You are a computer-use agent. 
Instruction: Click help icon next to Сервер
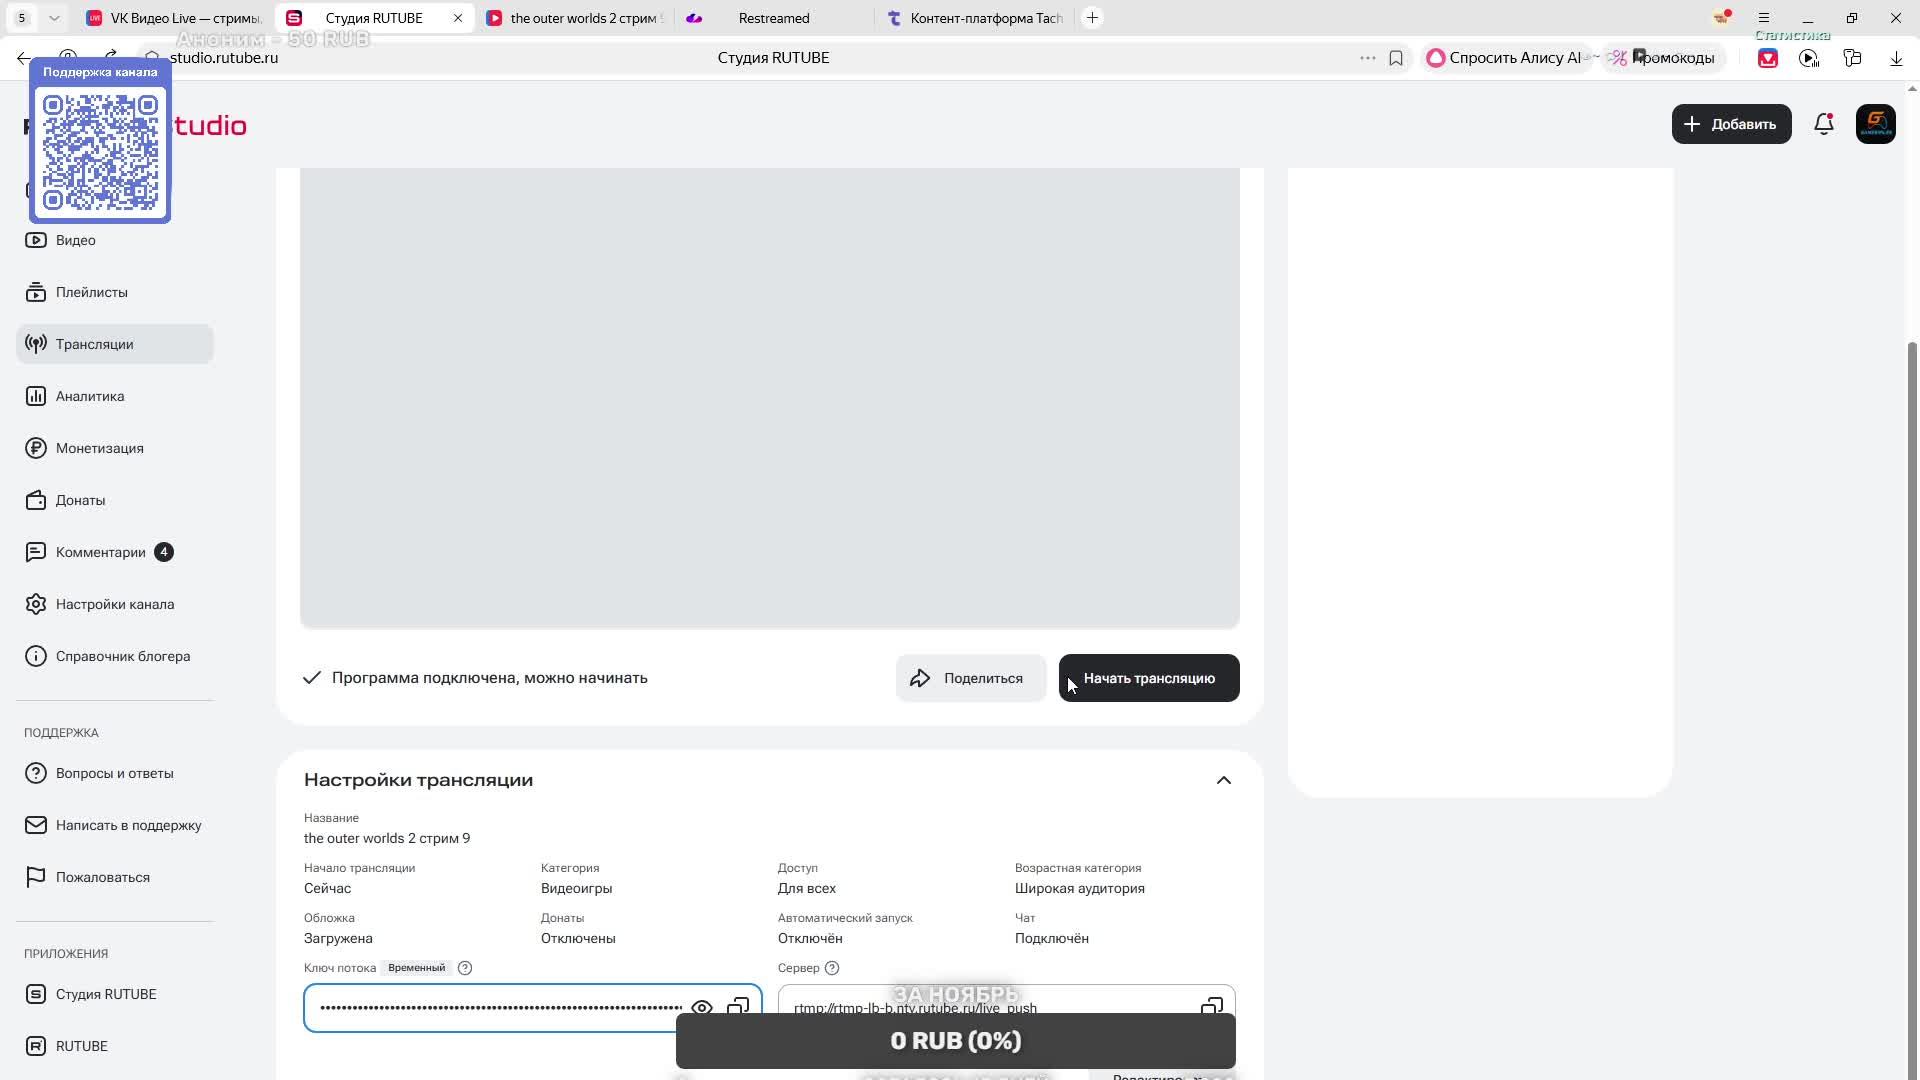832,968
